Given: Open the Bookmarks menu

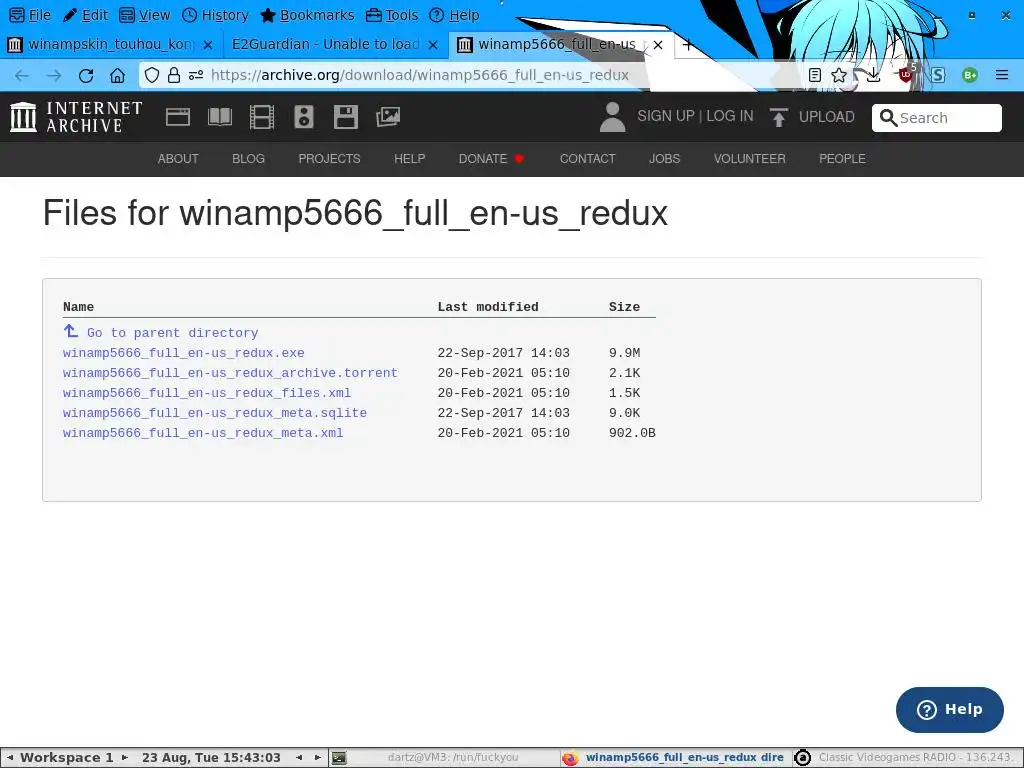Looking at the screenshot, I should [x=307, y=15].
